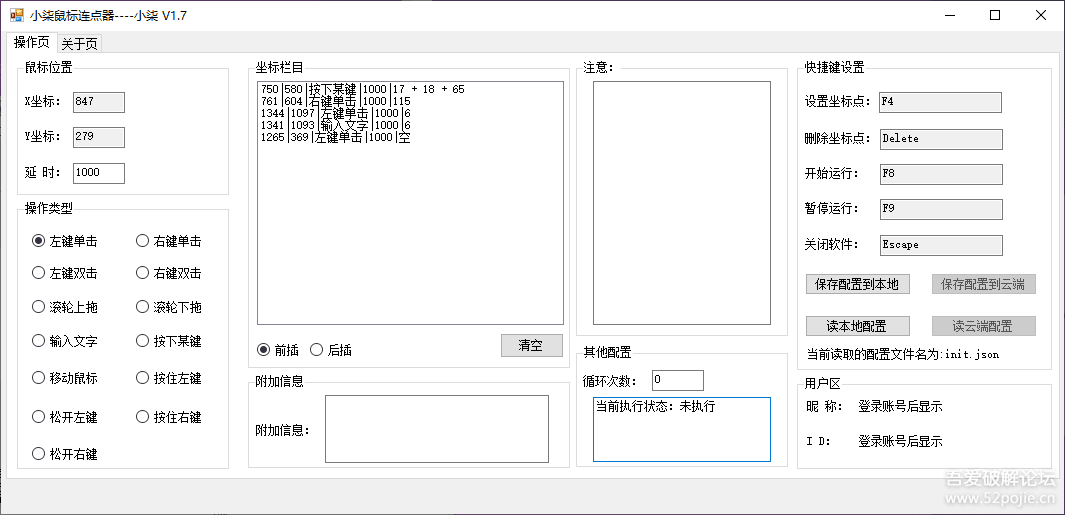
Task: Choose the 右键双击 operation type
Action: 168,273
